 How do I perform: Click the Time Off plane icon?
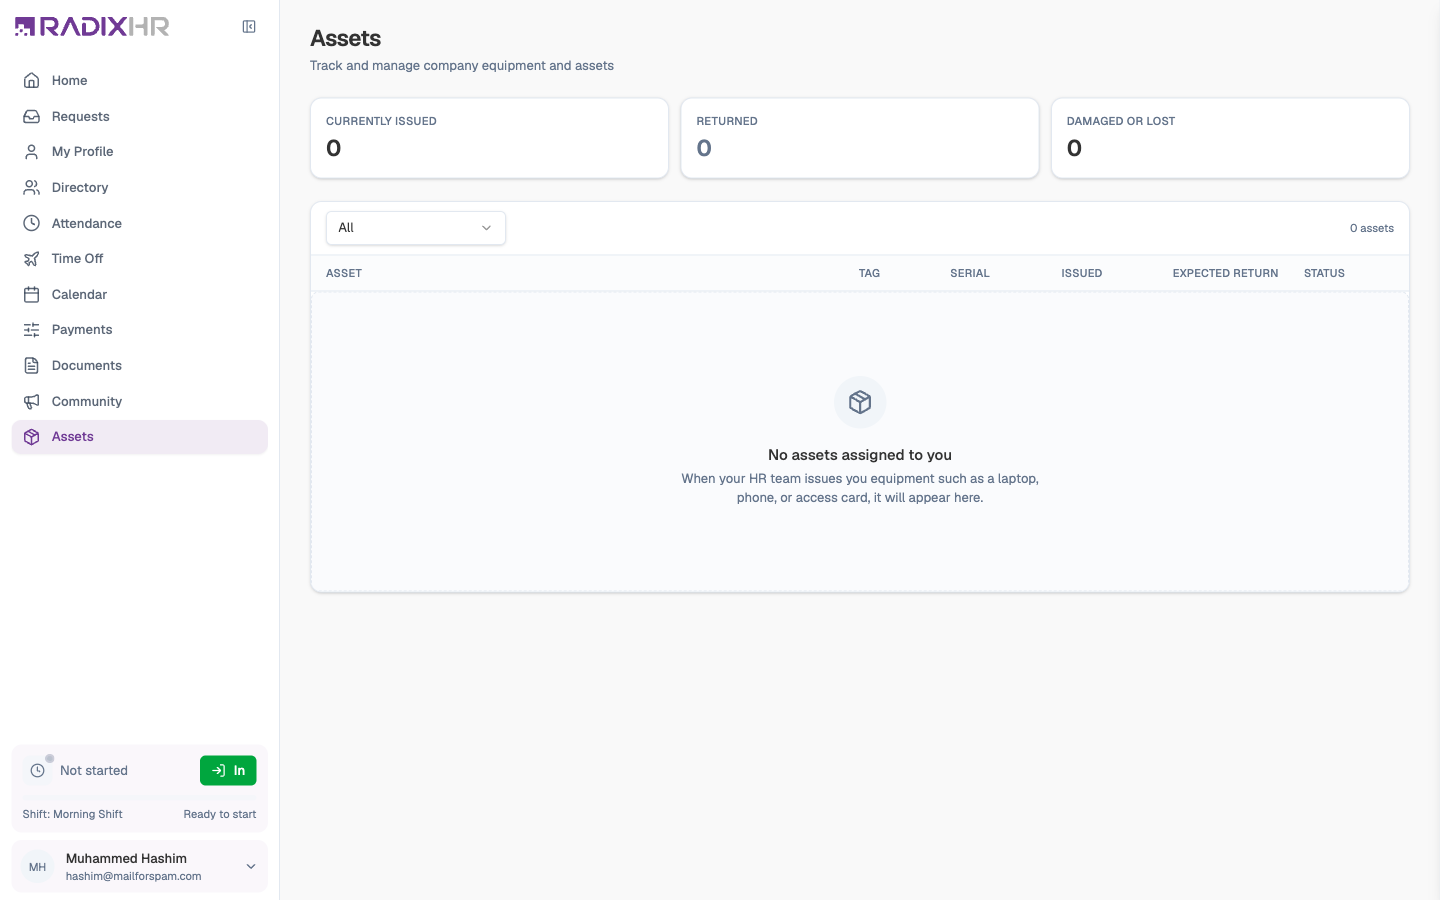(x=32, y=259)
